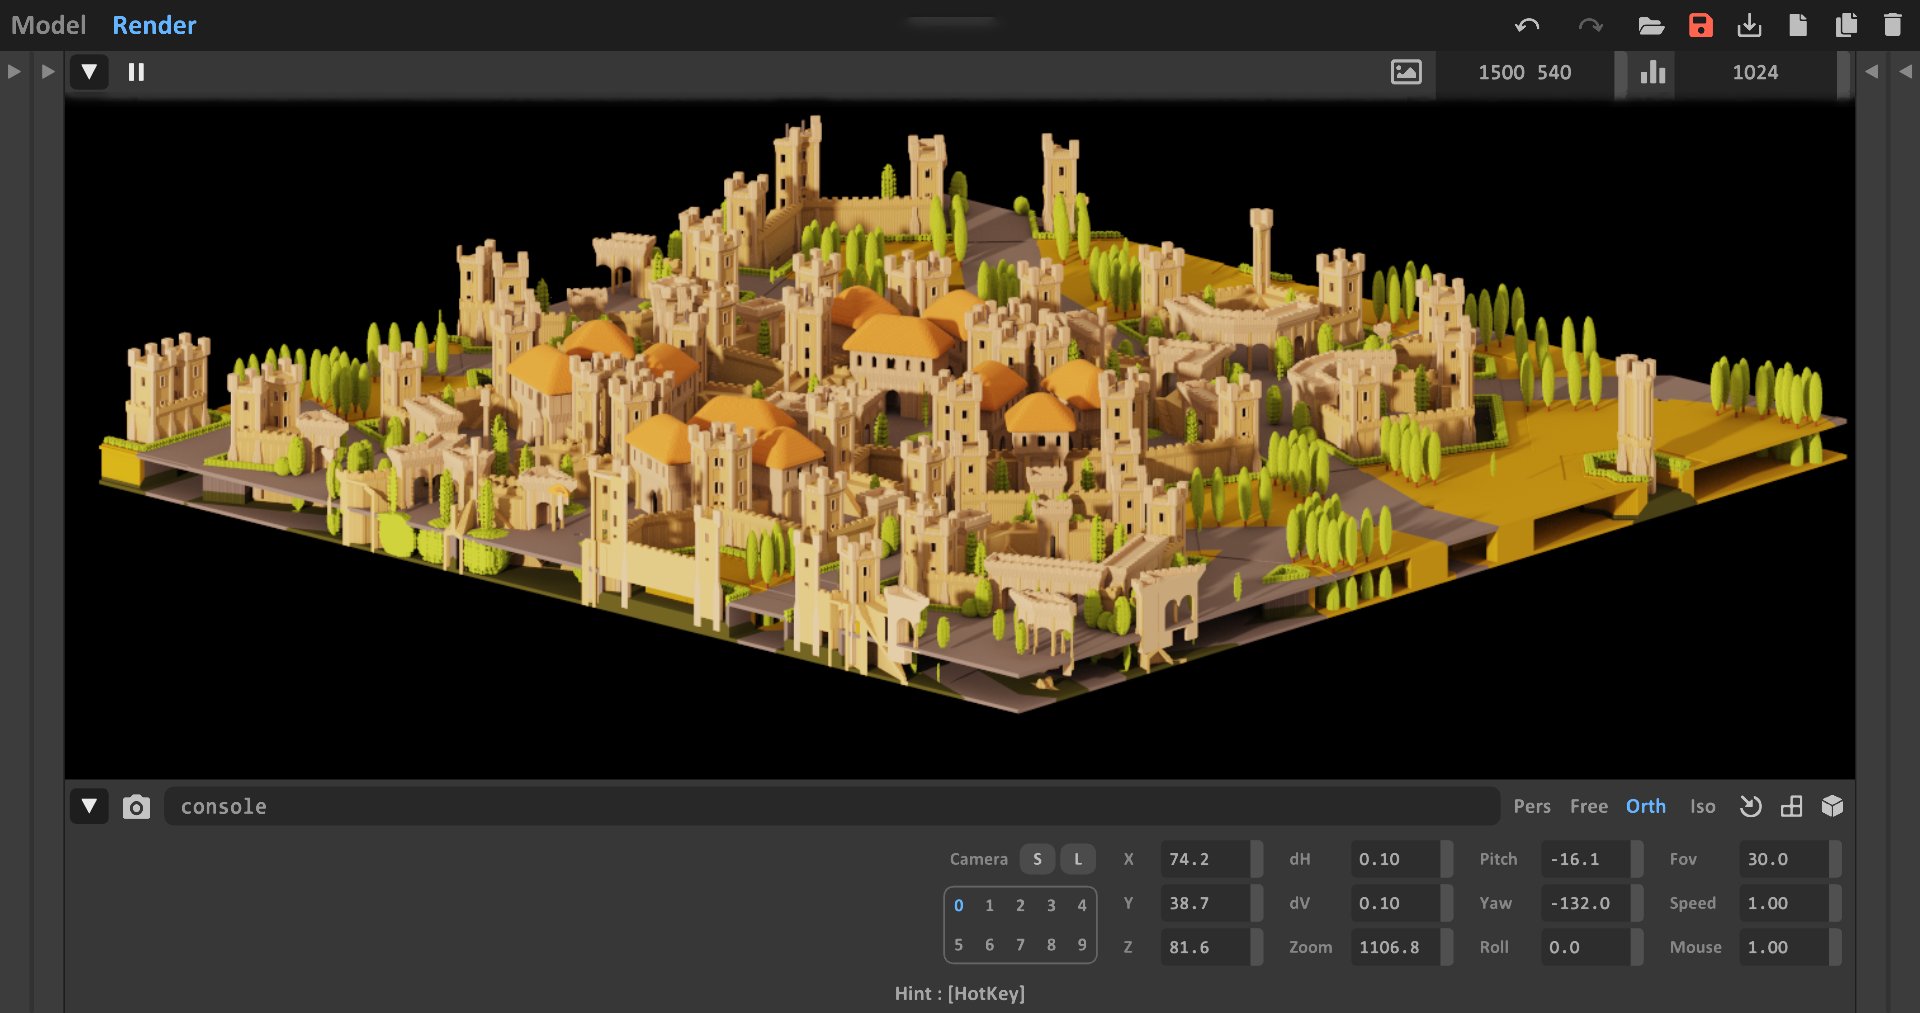Click the camera snapshot icon beside console
The image size is (1920, 1013).
tap(136, 806)
